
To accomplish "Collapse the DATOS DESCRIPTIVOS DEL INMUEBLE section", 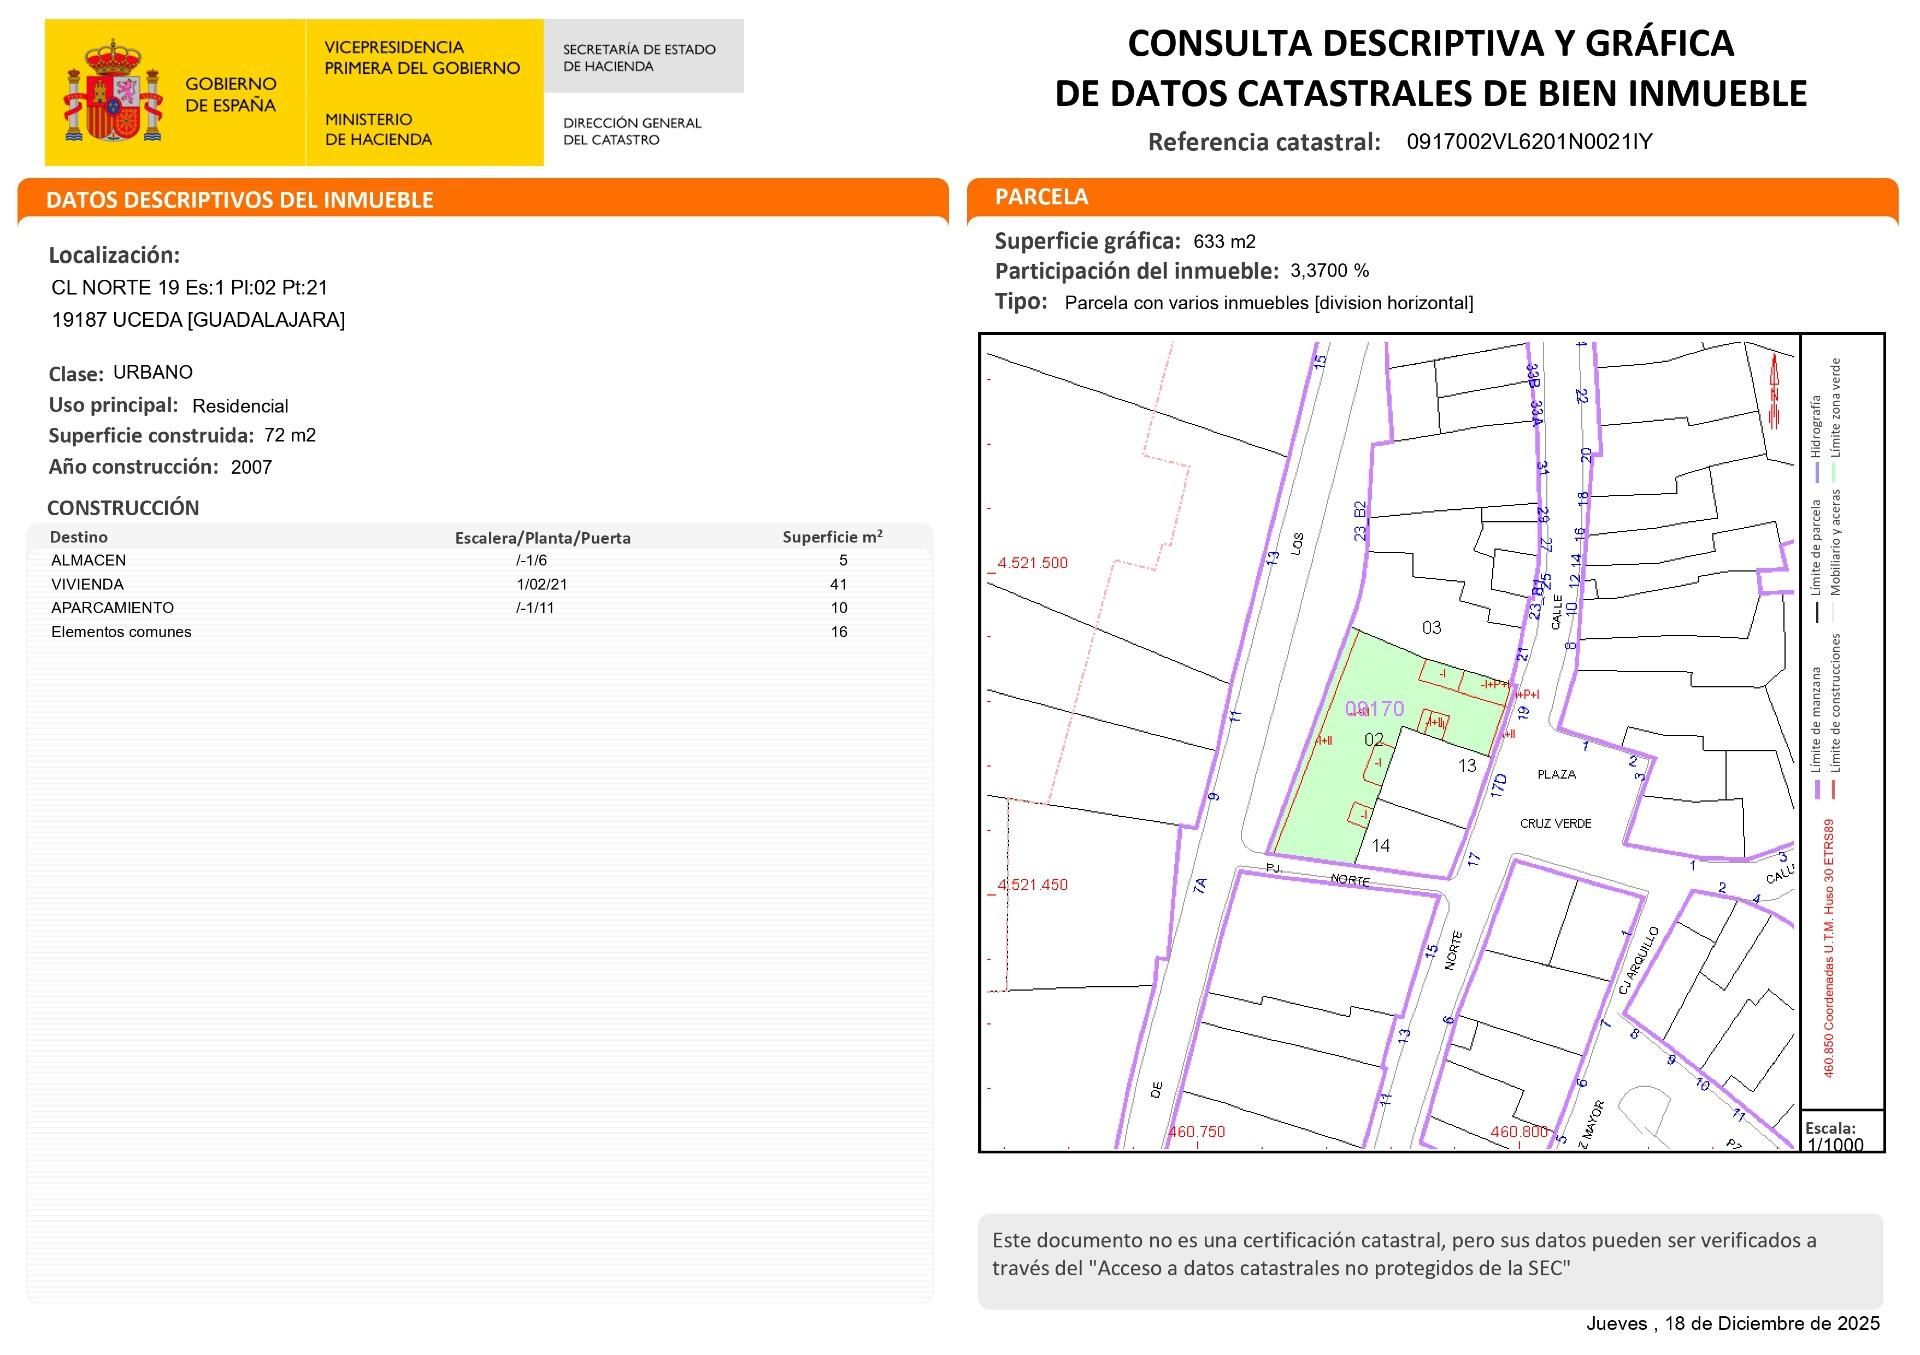I will coord(240,200).
